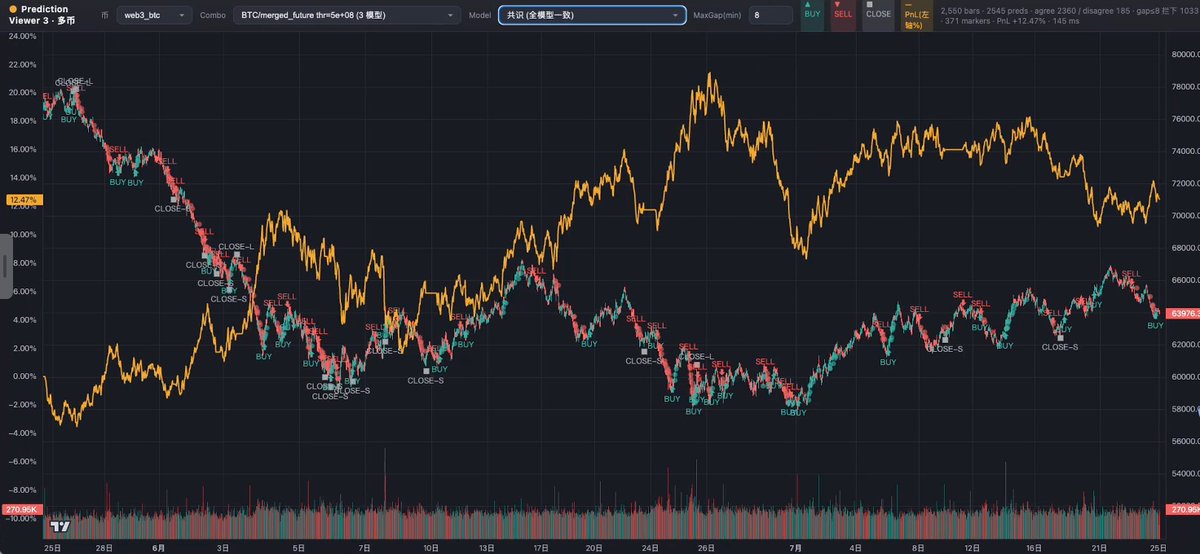Open the web3_btc coin dropdown
The width and height of the screenshot is (1200, 554).
pyautogui.click(x=153, y=15)
